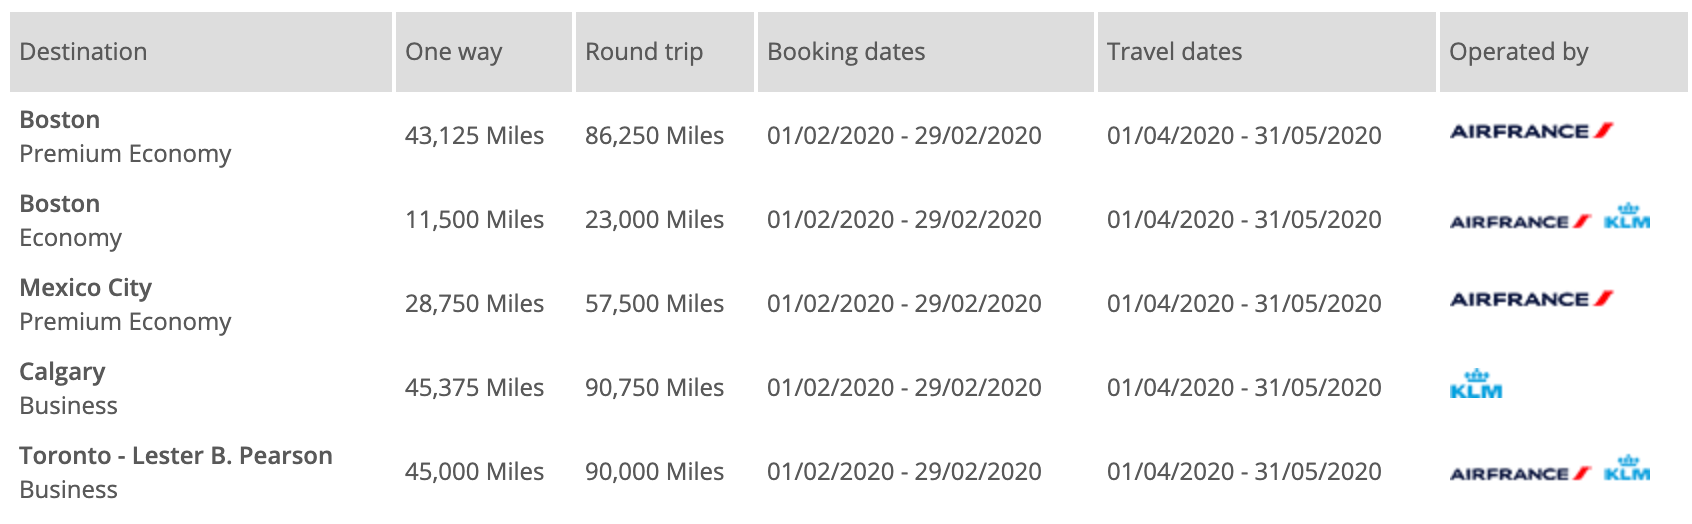Click Air France logo in Boston Premium Economy row
Image resolution: width=1692 pixels, height=524 pixels.
pyautogui.click(x=1531, y=131)
